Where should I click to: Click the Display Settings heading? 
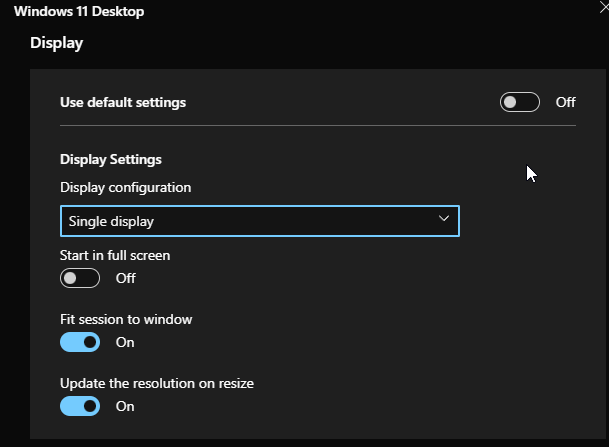coord(111,159)
